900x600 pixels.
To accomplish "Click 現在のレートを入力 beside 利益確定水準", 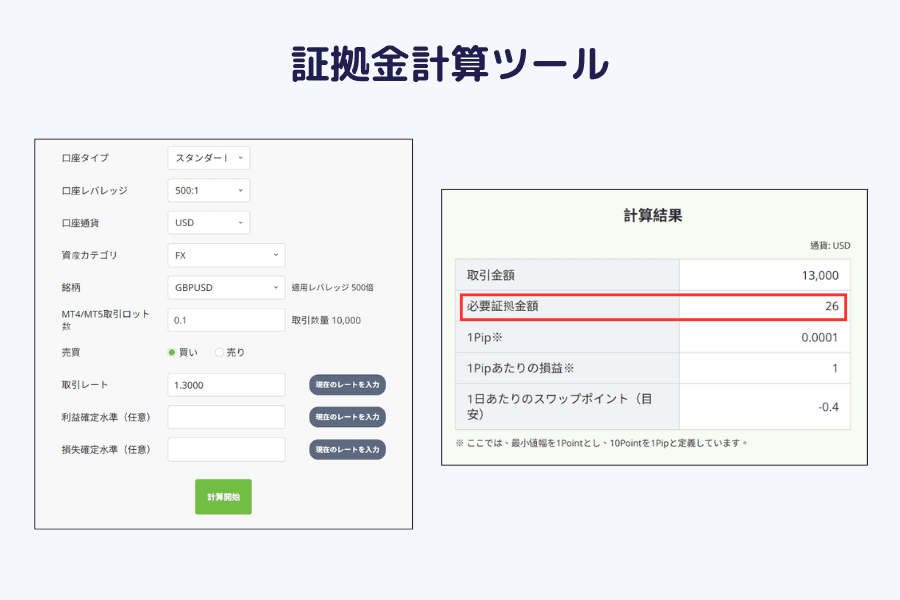I will [347, 417].
